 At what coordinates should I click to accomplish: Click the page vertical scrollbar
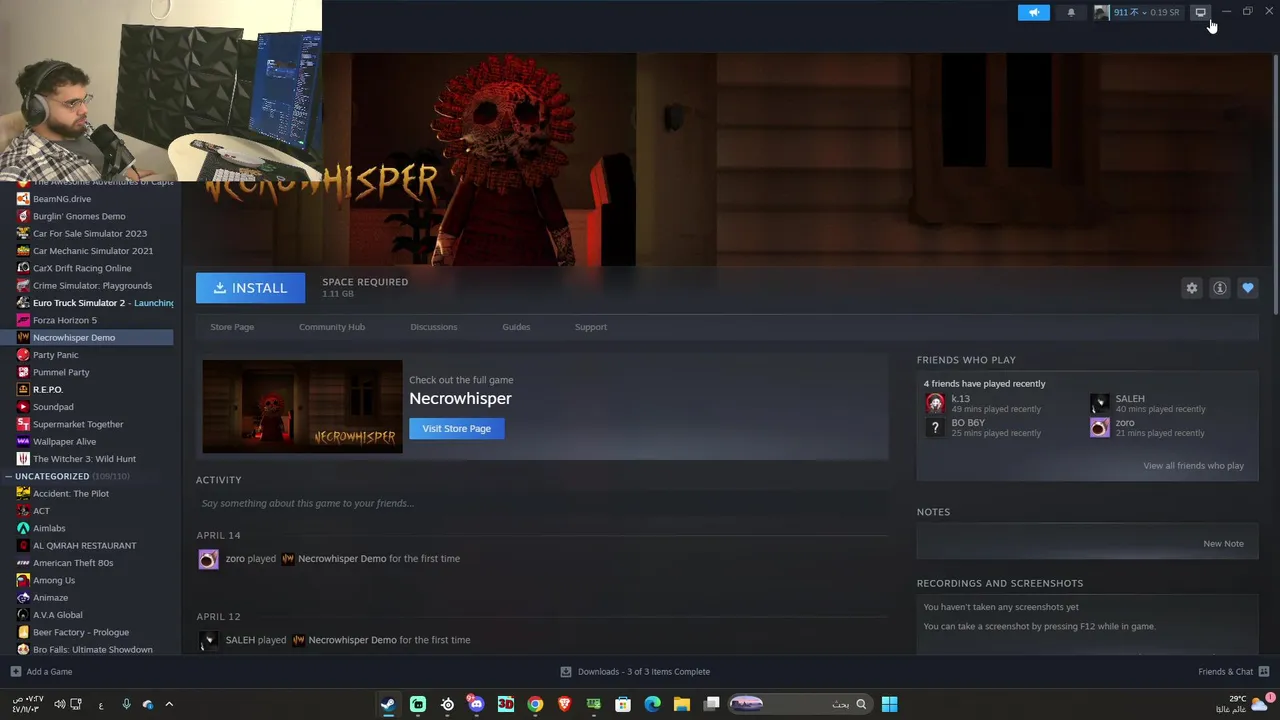coord(1275,185)
